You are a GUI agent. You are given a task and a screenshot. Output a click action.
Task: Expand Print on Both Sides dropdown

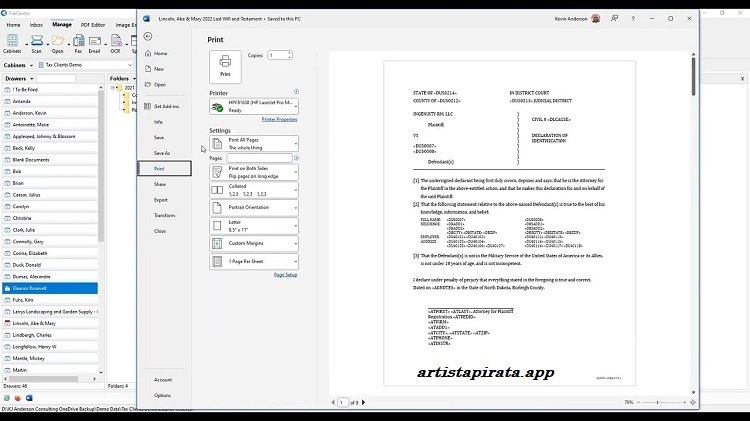[x=254, y=172]
